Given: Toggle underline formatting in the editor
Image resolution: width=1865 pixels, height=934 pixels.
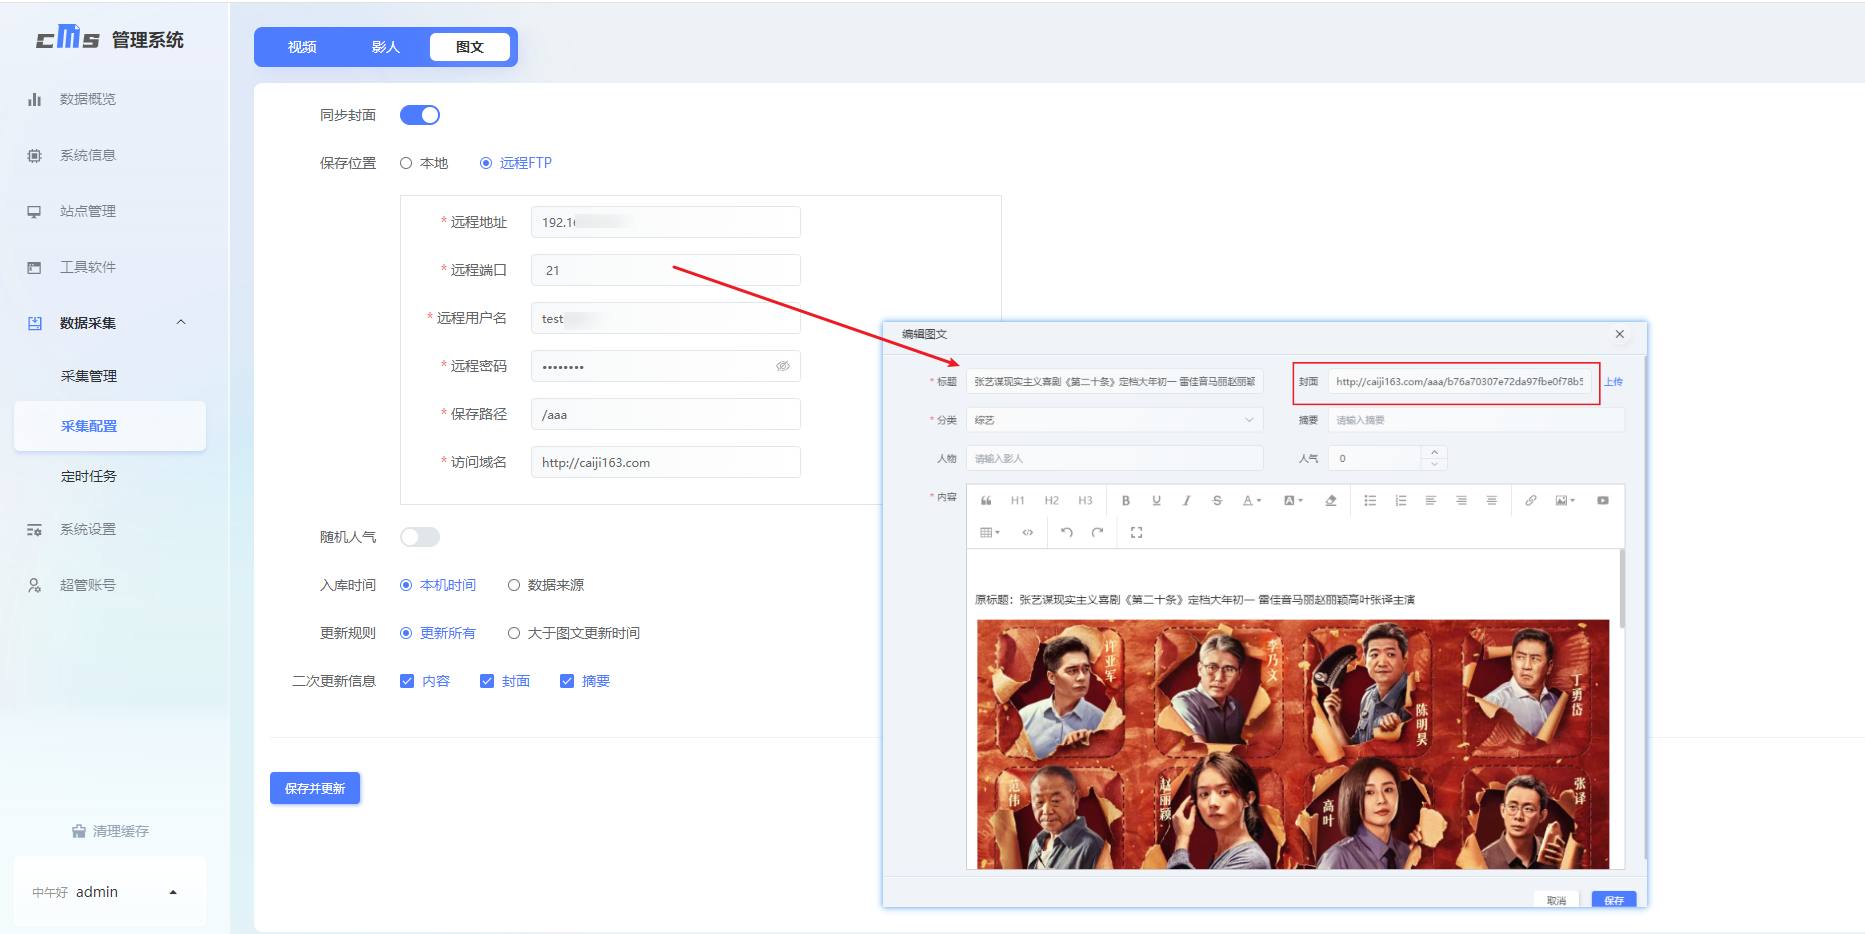Looking at the screenshot, I should [1157, 501].
